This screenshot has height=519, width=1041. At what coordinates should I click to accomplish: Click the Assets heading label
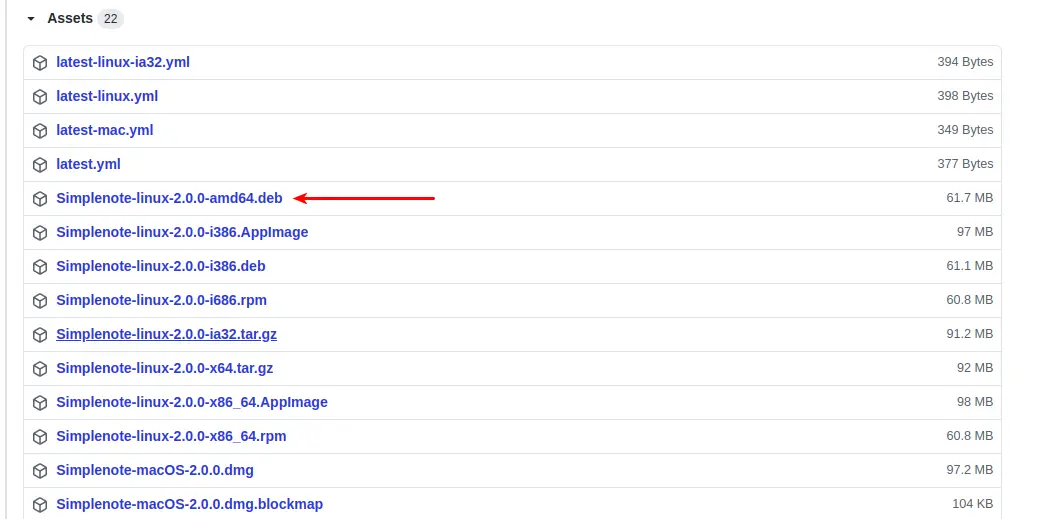click(x=70, y=18)
